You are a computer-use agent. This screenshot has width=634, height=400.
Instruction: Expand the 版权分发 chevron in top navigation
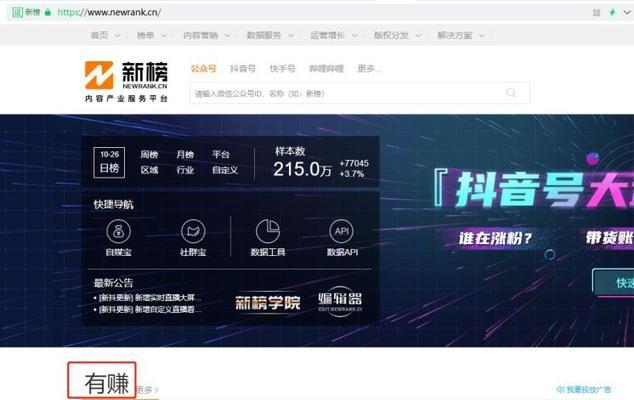[x=418, y=36]
